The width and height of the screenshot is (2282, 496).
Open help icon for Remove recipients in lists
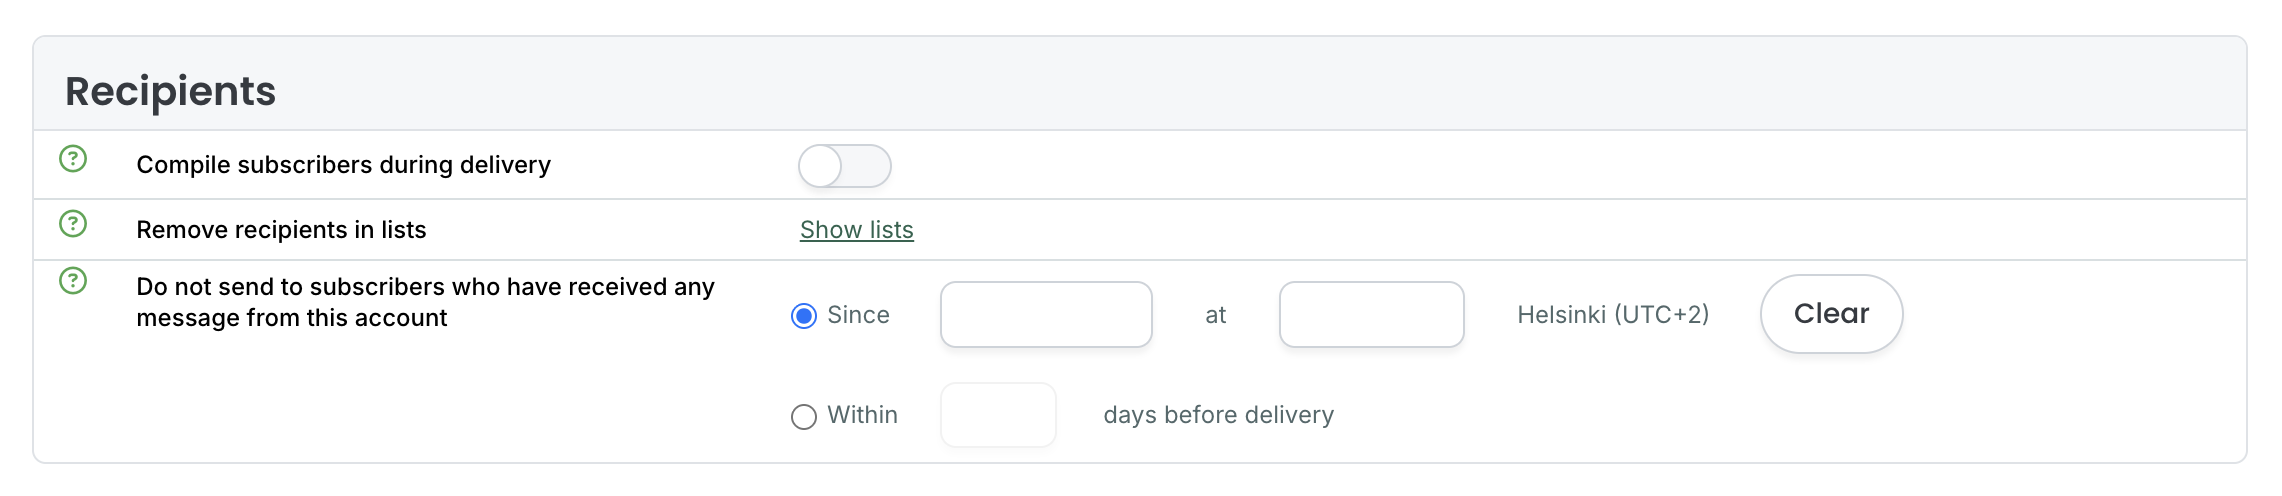click(x=73, y=224)
